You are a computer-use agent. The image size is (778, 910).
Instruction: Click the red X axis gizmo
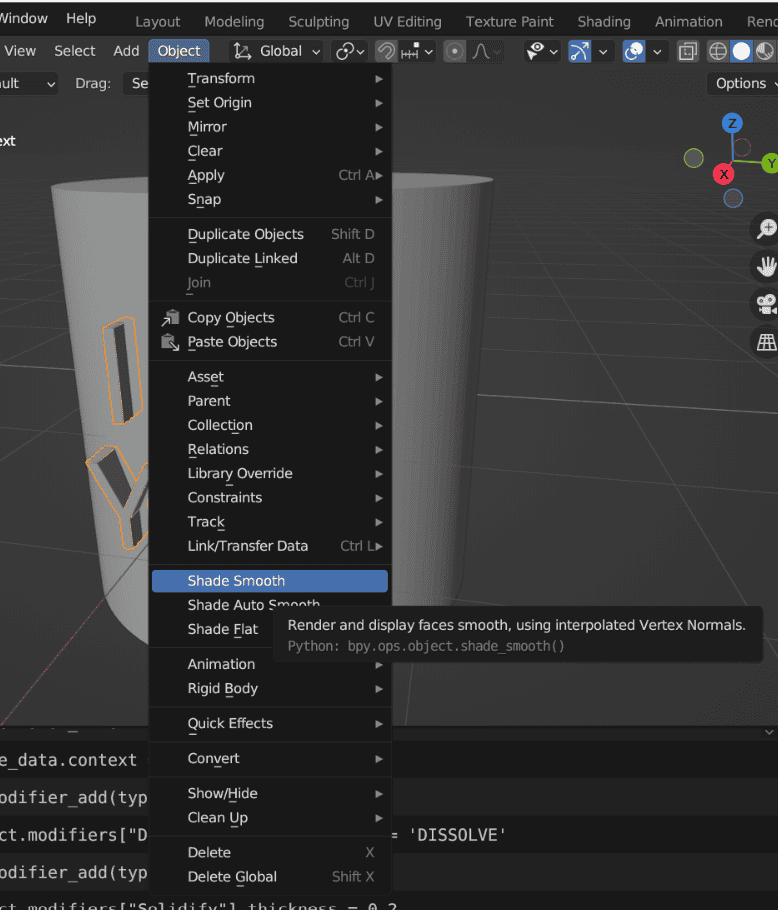pyautogui.click(x=723, y=174)
